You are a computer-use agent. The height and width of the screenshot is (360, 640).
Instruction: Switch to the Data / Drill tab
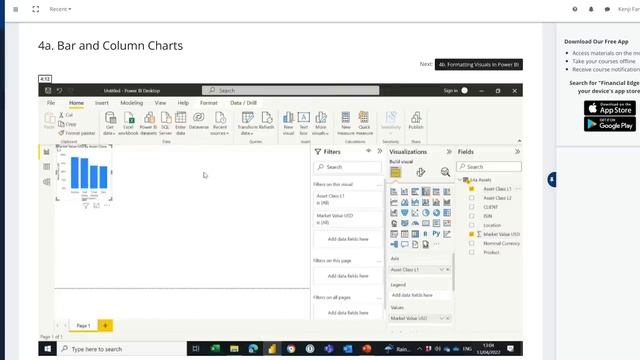[243, 103]
